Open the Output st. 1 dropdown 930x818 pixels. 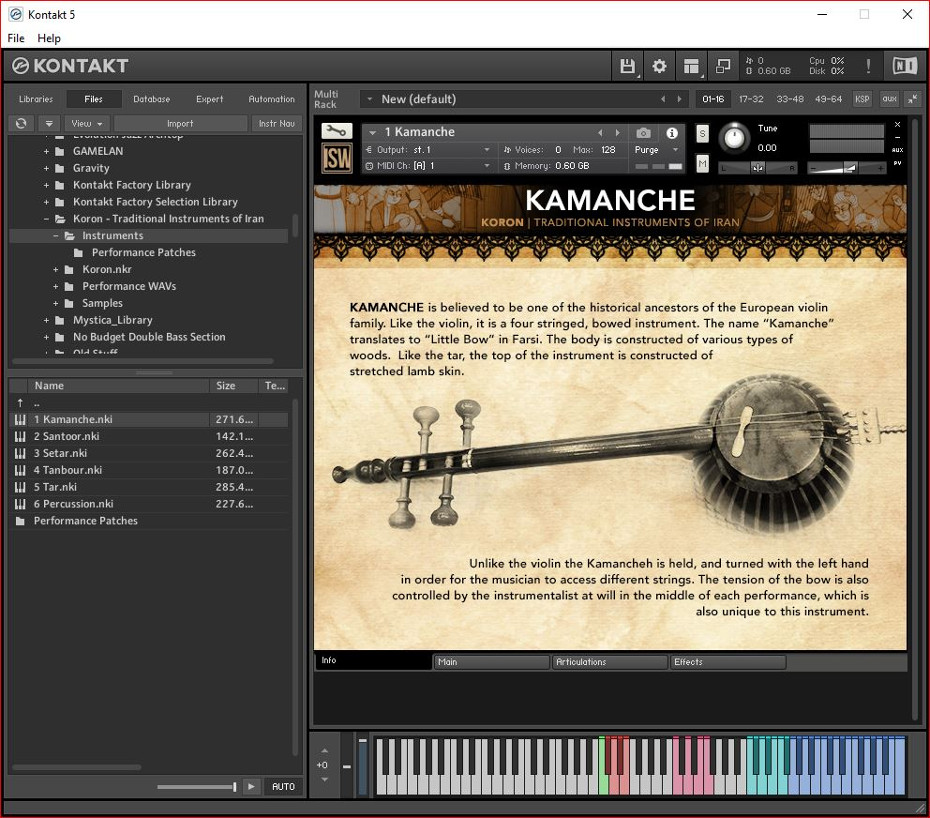(486, 149)
